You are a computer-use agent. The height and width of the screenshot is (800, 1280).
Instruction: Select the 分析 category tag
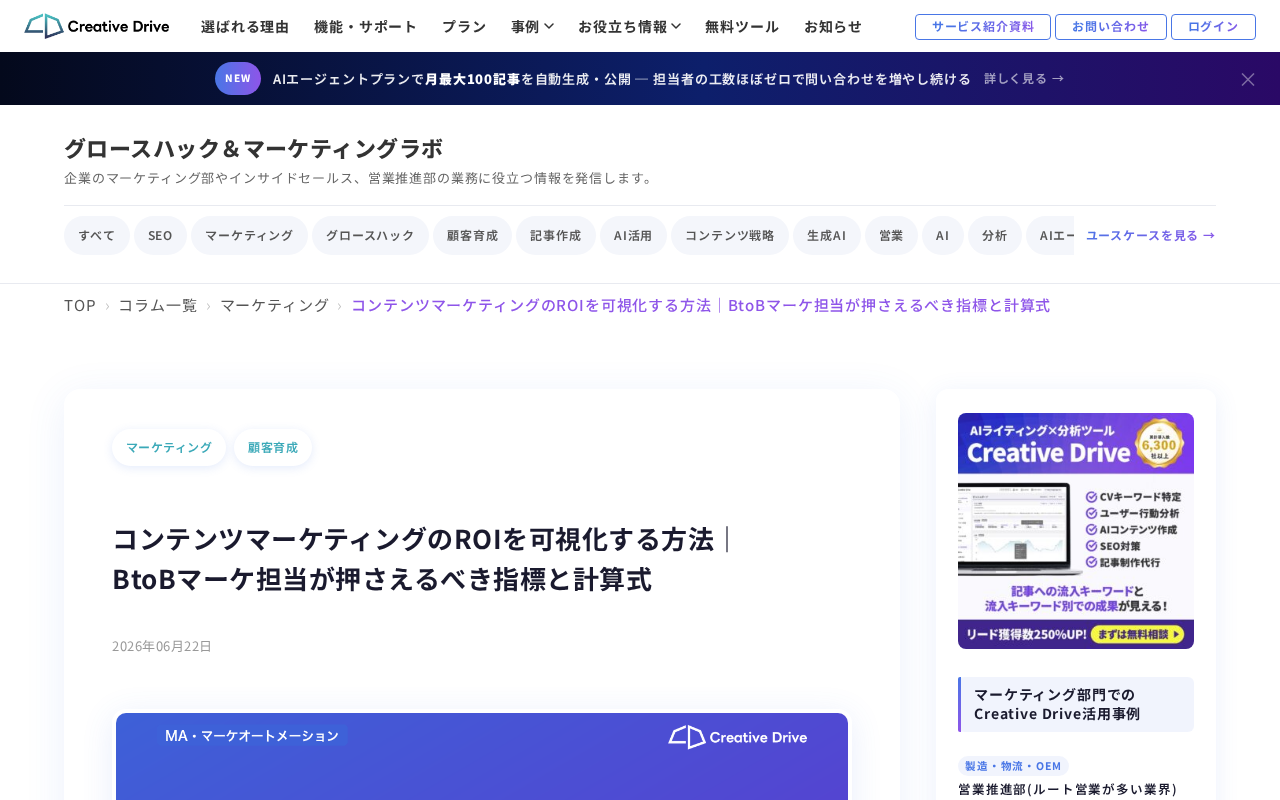point(995,236)
